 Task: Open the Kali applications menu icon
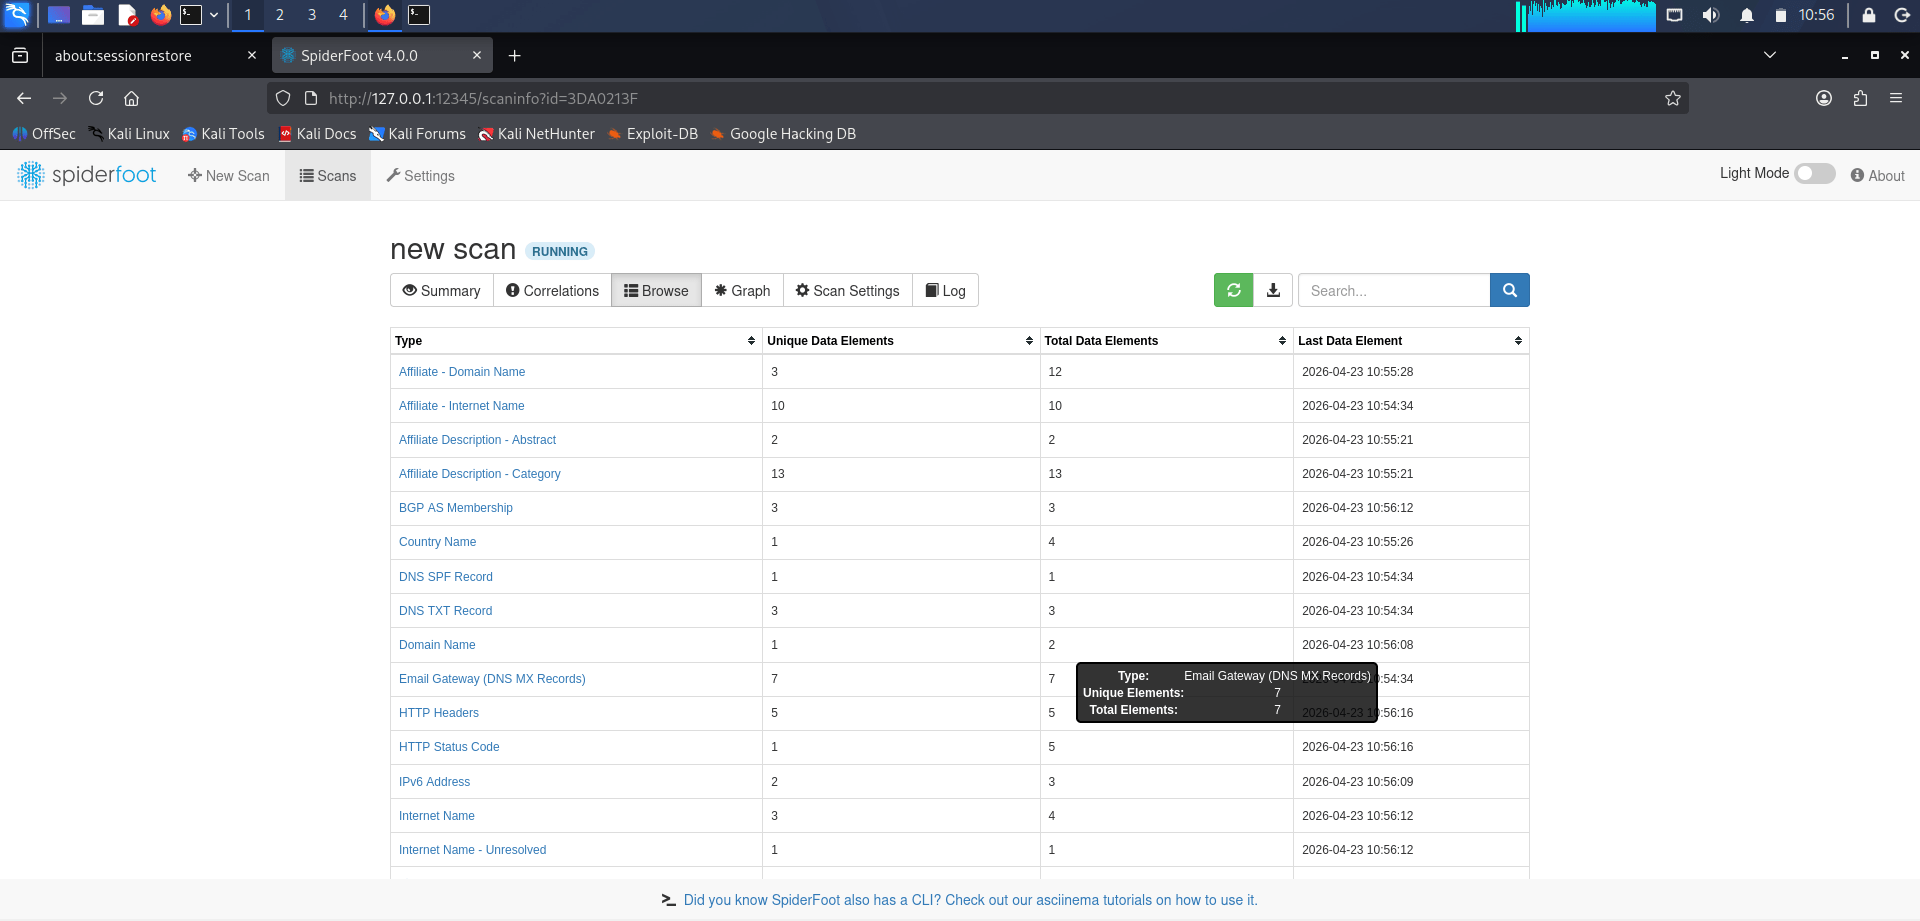pyautogui.click(x=17, y=15)
